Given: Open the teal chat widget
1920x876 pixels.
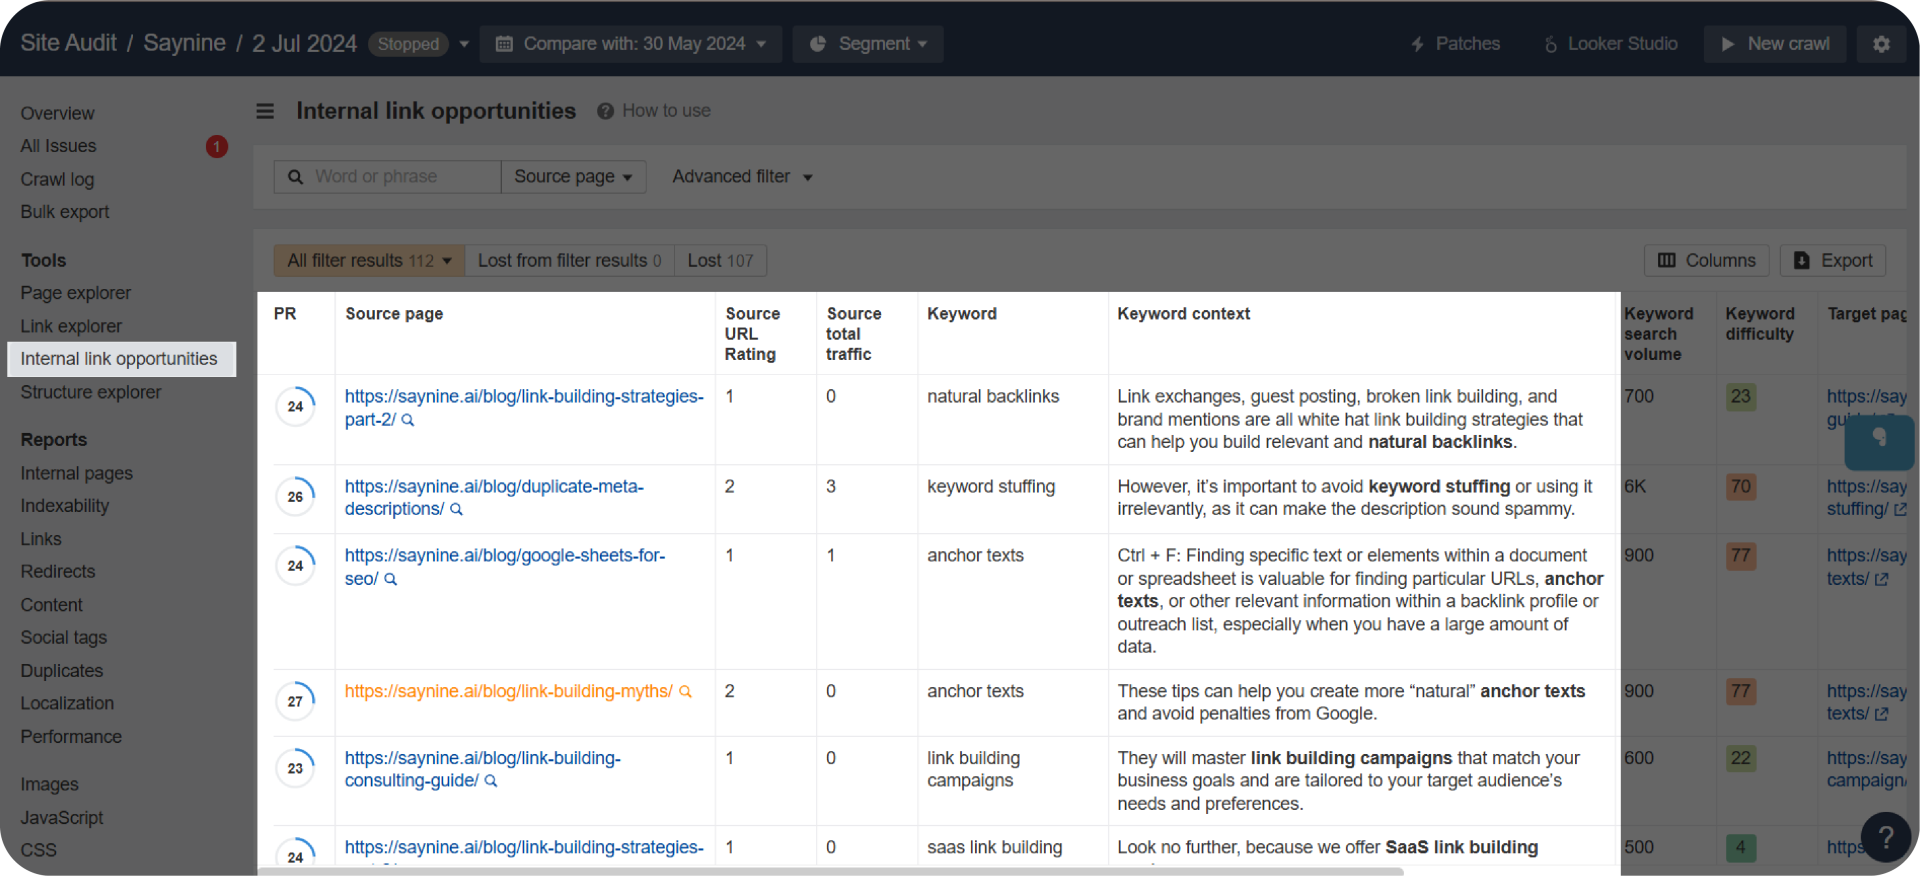Looking at the screenshot, I should click(x=1879, y=441).
